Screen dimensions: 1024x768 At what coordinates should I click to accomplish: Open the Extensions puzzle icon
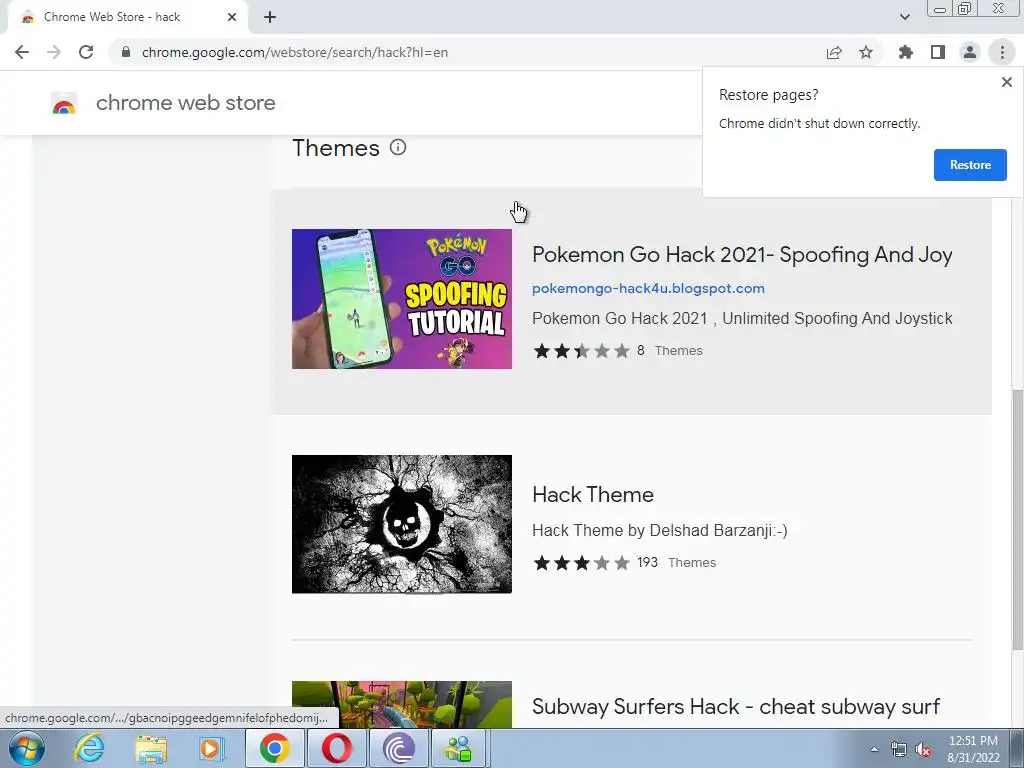(x=906, y=52)
